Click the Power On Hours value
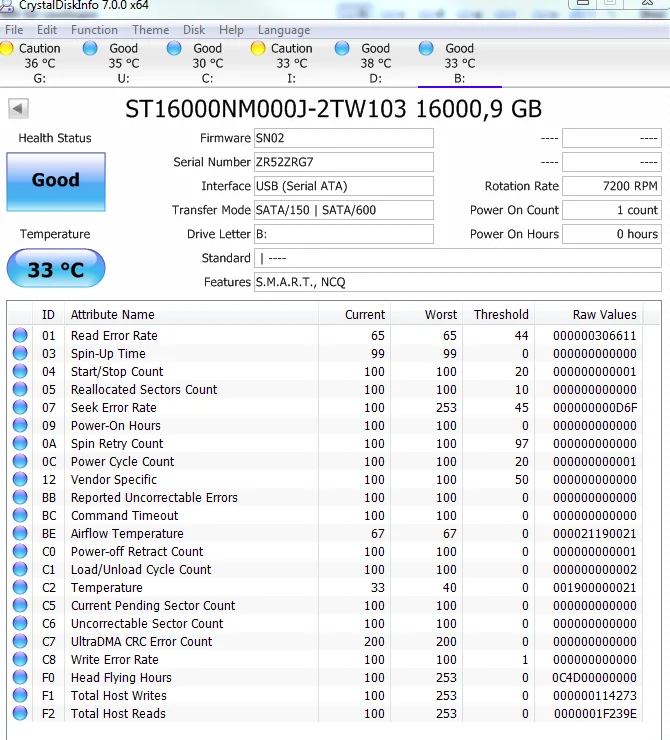 pos(611,234)
